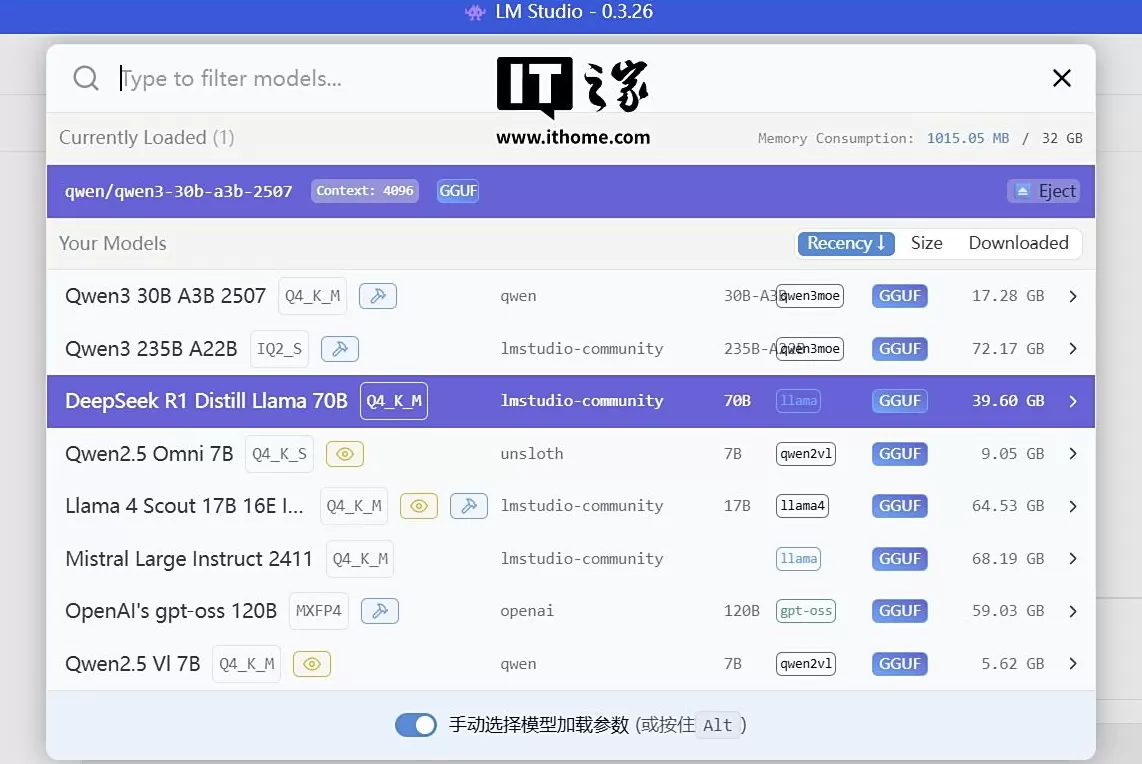This screenshot has width=1142, height=764.
Task: Eject the loaded qwen3-30b-a3b-2507 model
Action: click(x=1044, y=191)
